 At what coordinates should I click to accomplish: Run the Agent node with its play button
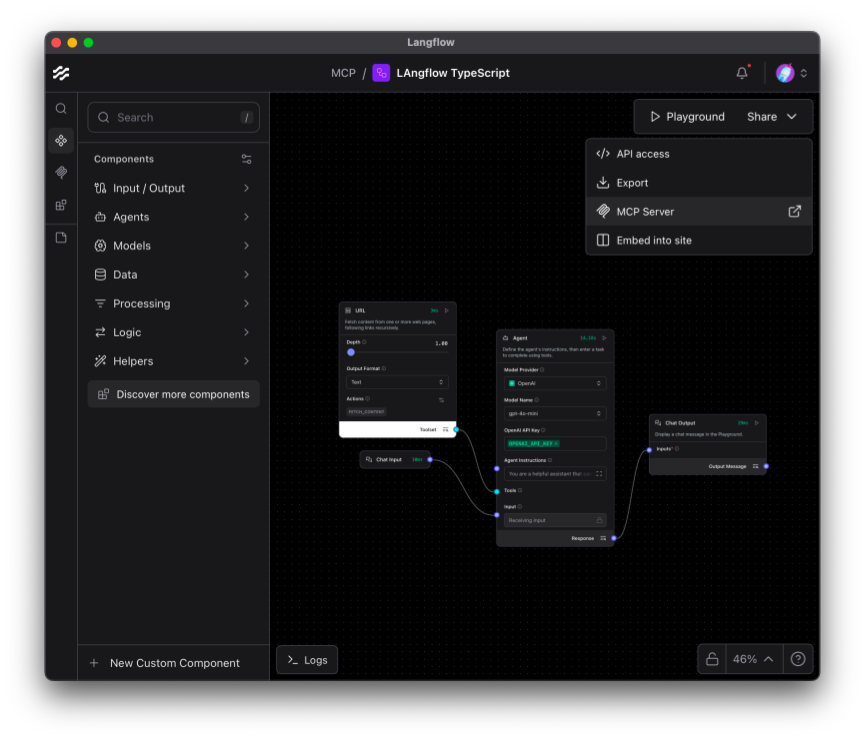[604, 337]
